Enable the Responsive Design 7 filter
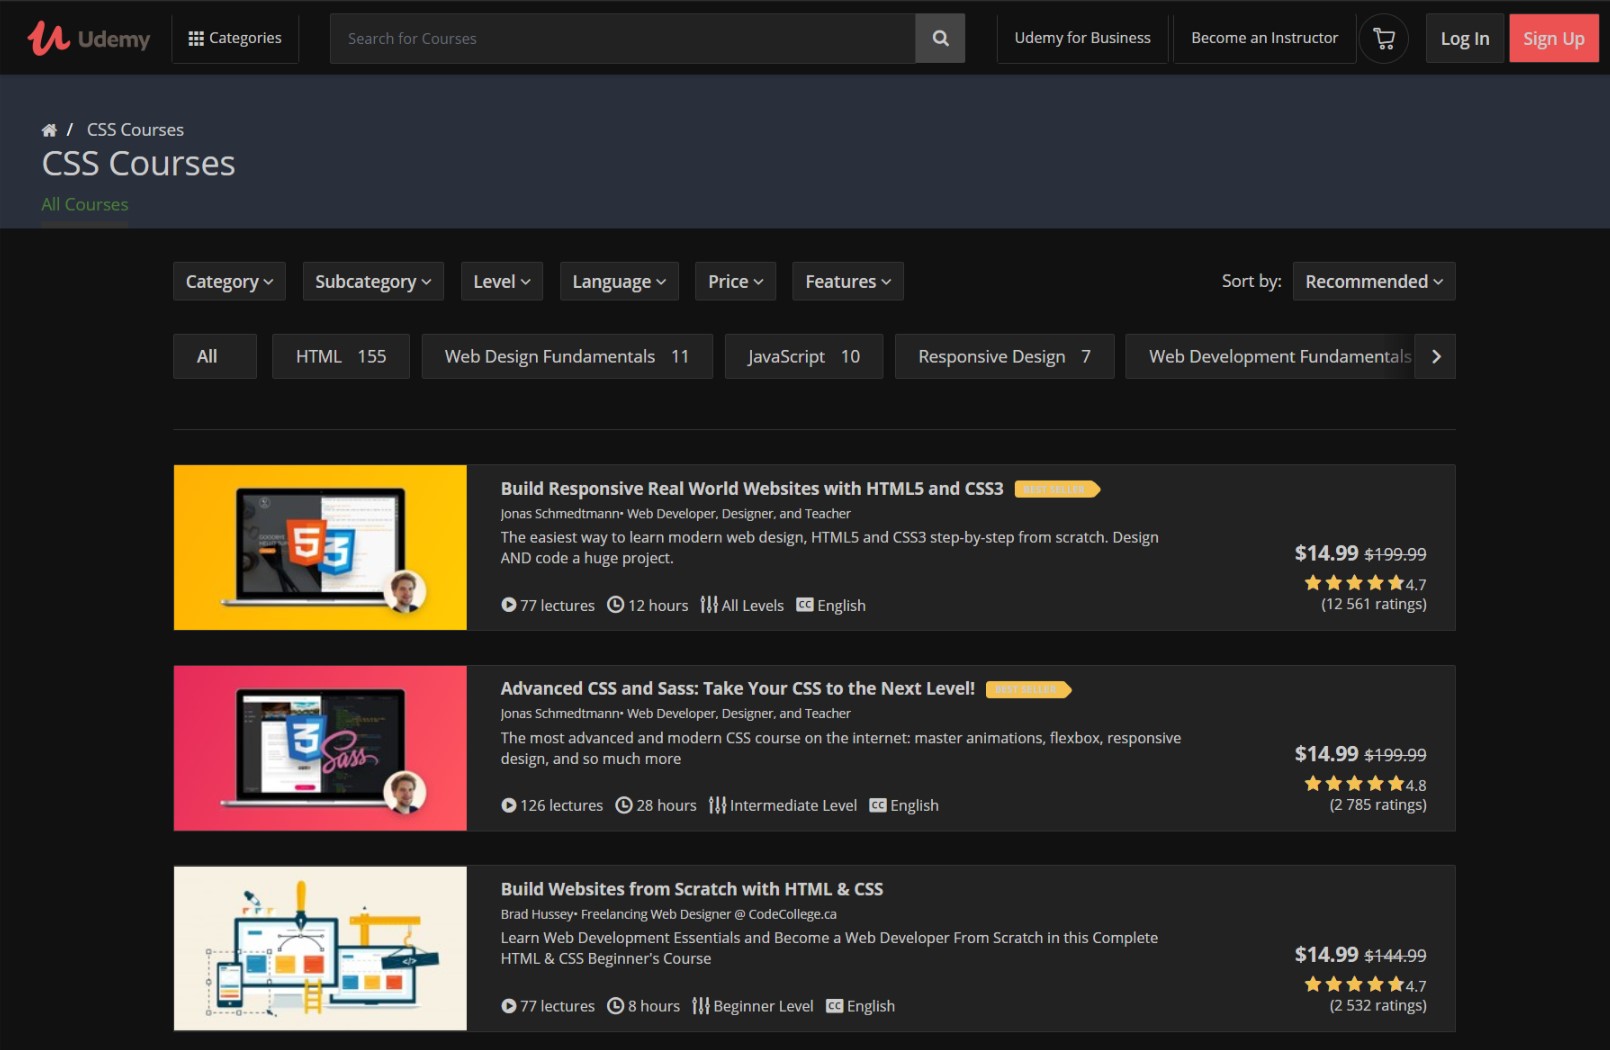Image resolution: width=1610 pixels, height=1050 pixels. pos(1004,356)
